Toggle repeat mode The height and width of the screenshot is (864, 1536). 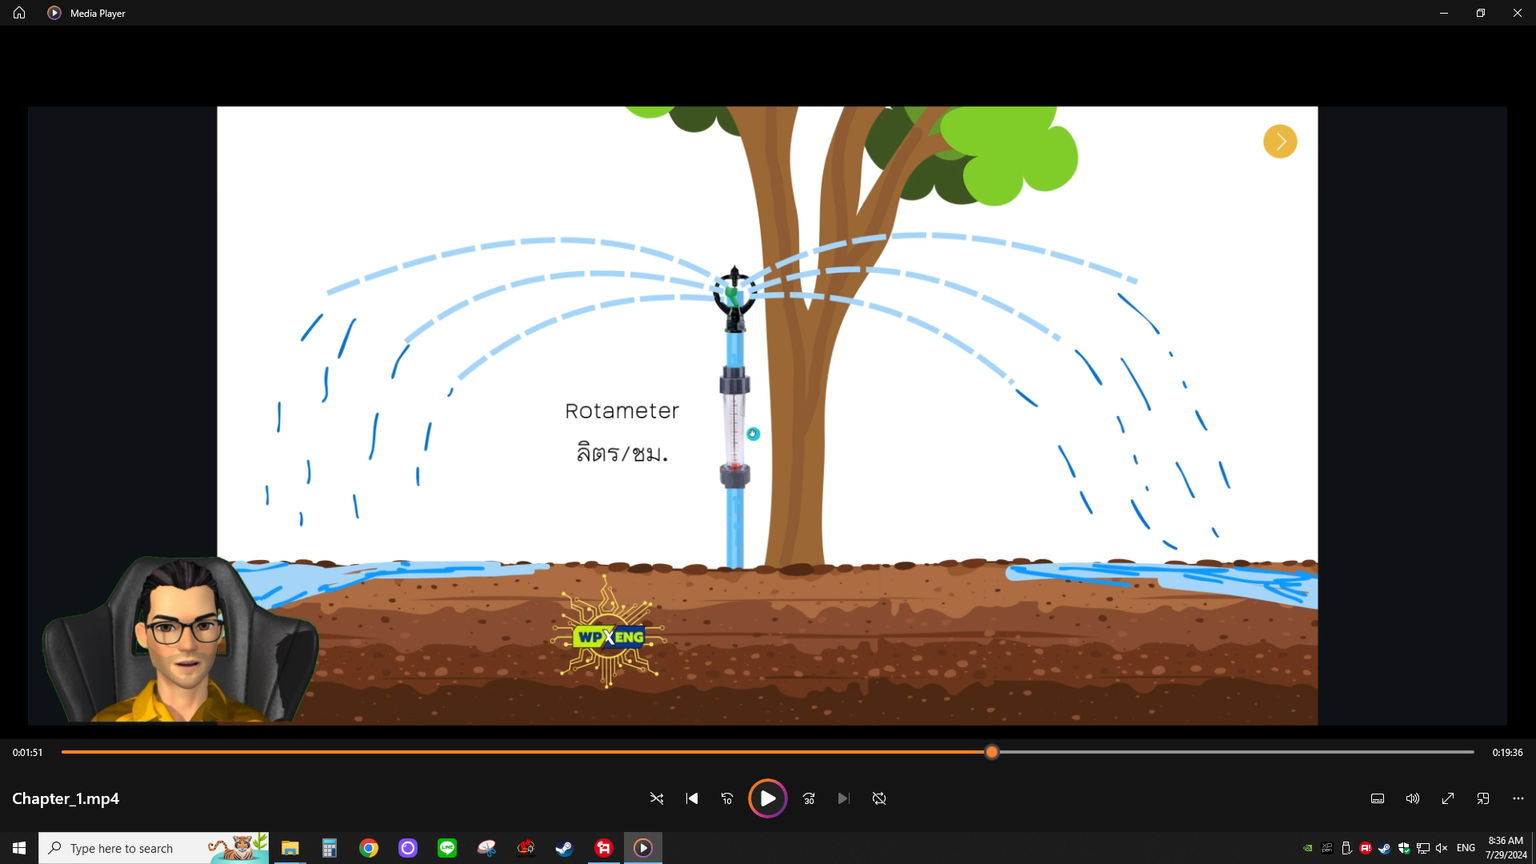(879, 799)
